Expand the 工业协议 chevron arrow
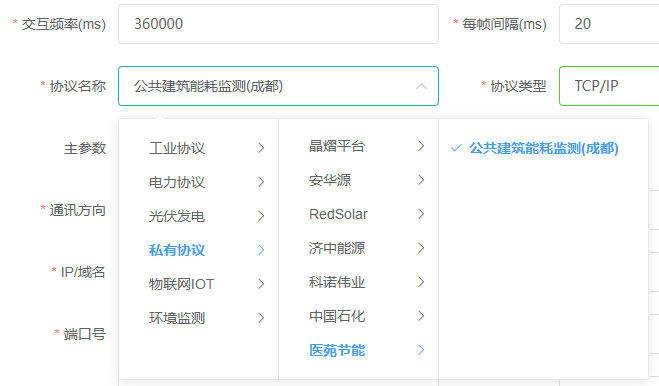The height and width of the screenshot is (386, 659). coord(261,148)
